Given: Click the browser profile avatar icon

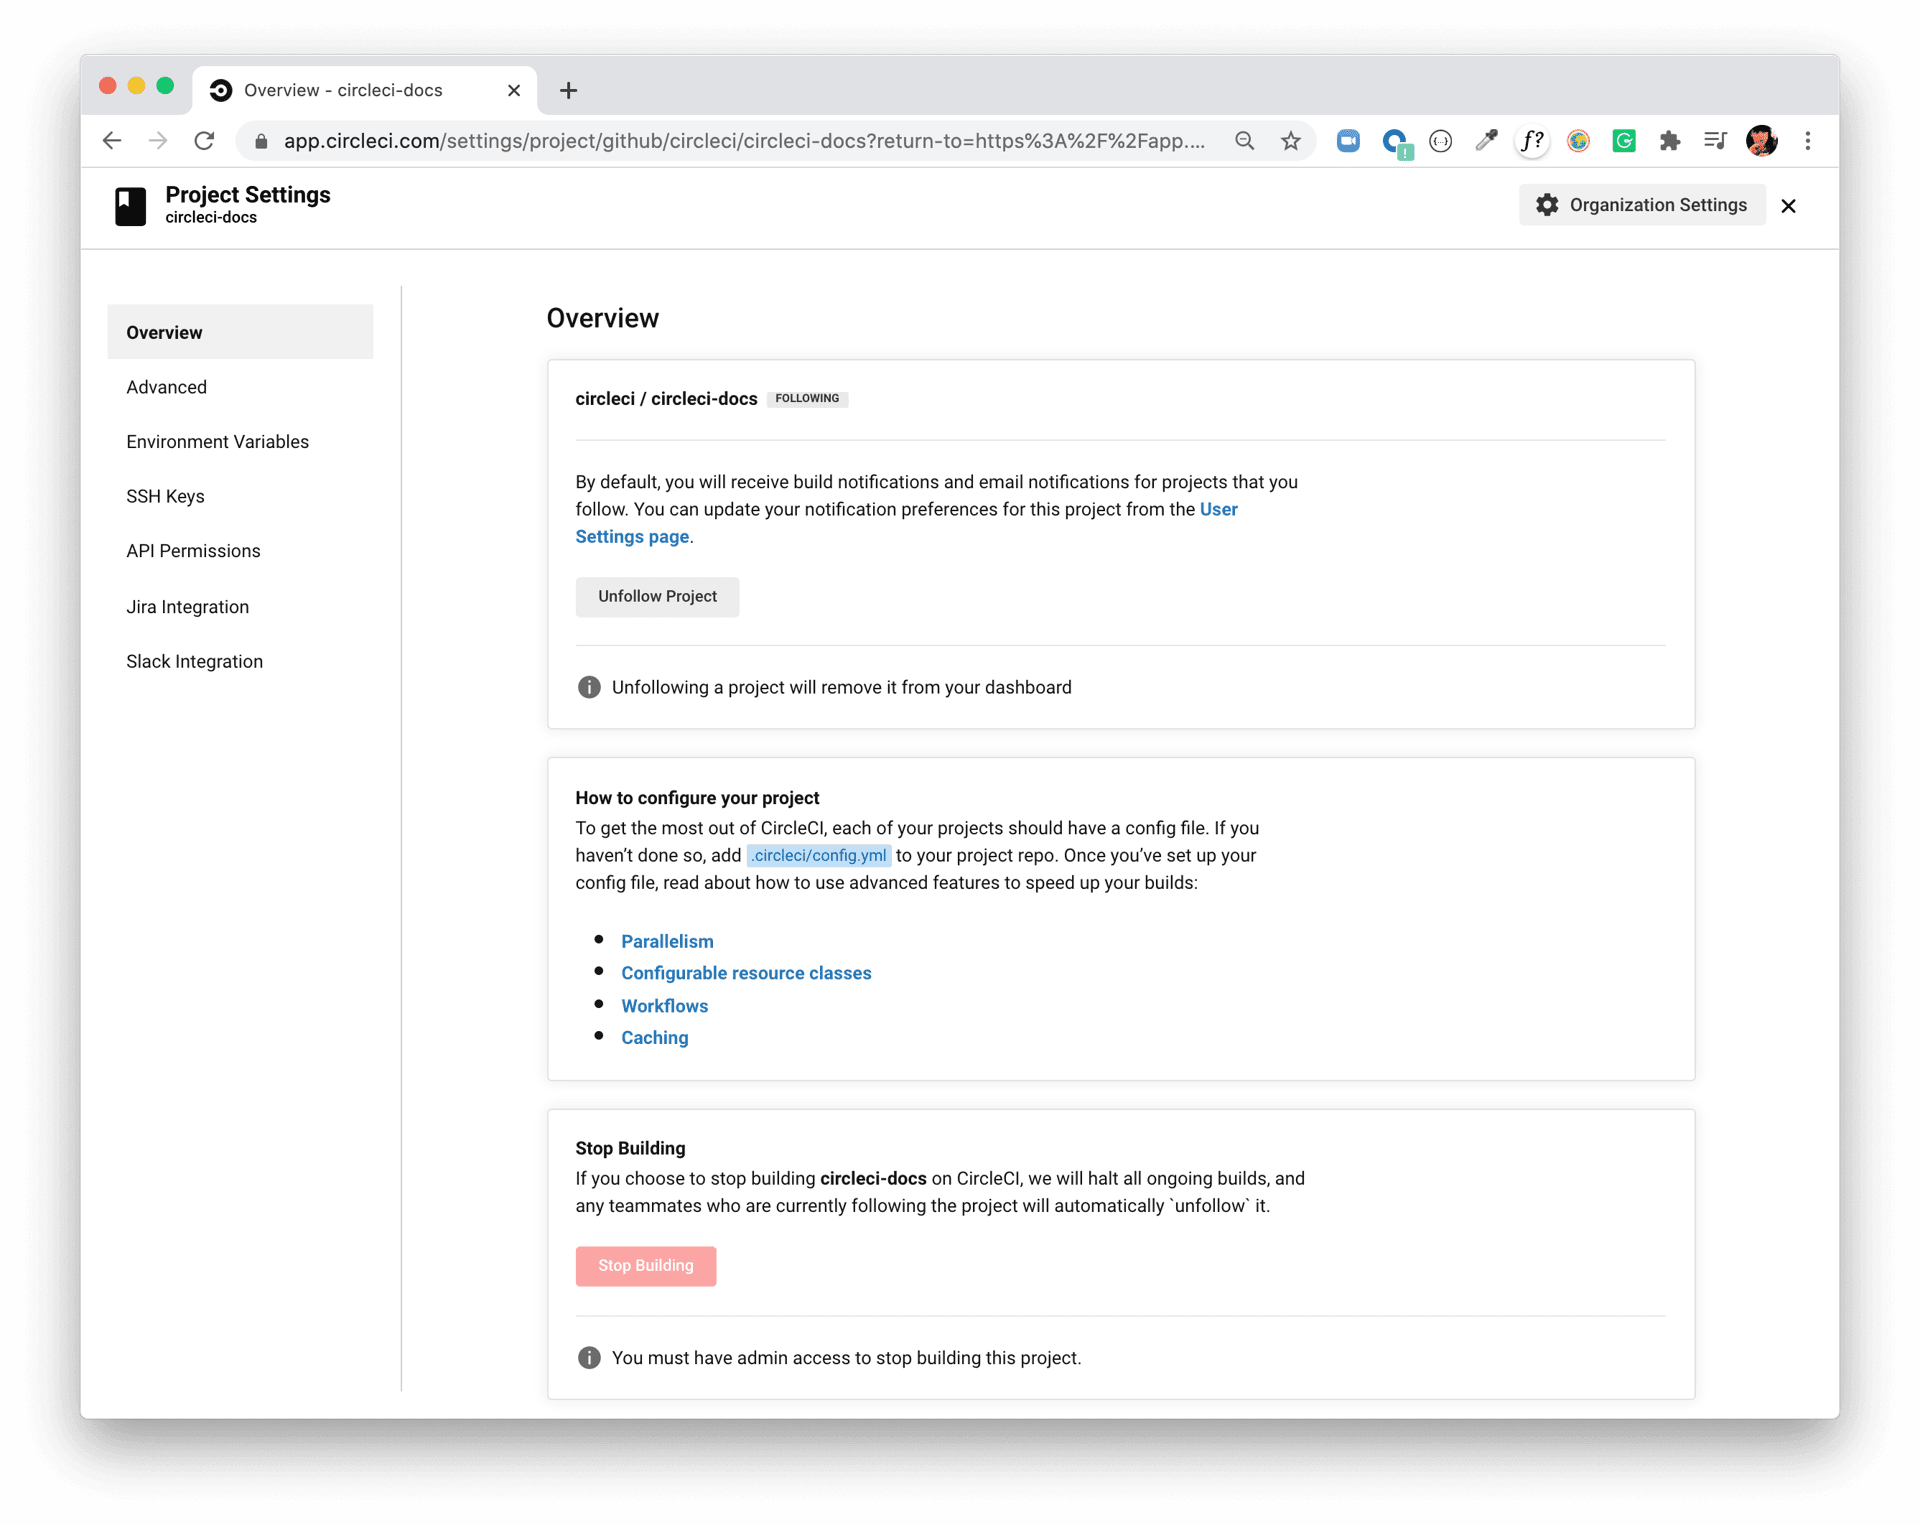Looking at the screenshot, I should pyautogui.click(x=1763, y=140).
